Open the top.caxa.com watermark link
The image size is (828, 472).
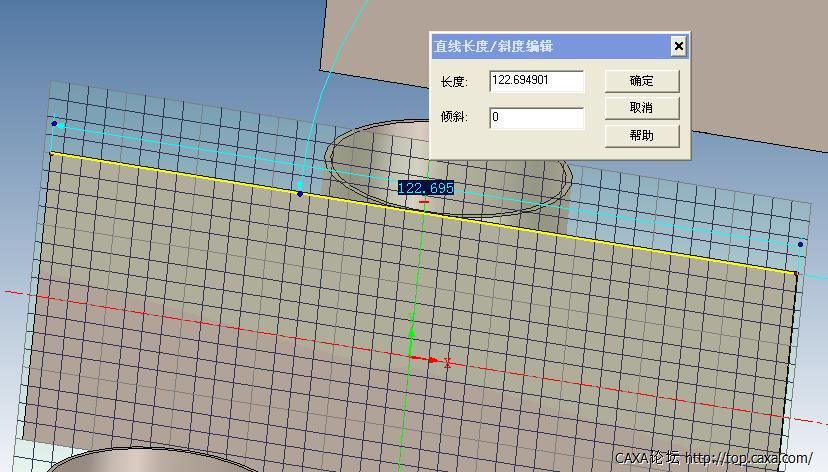click(748, 459)
